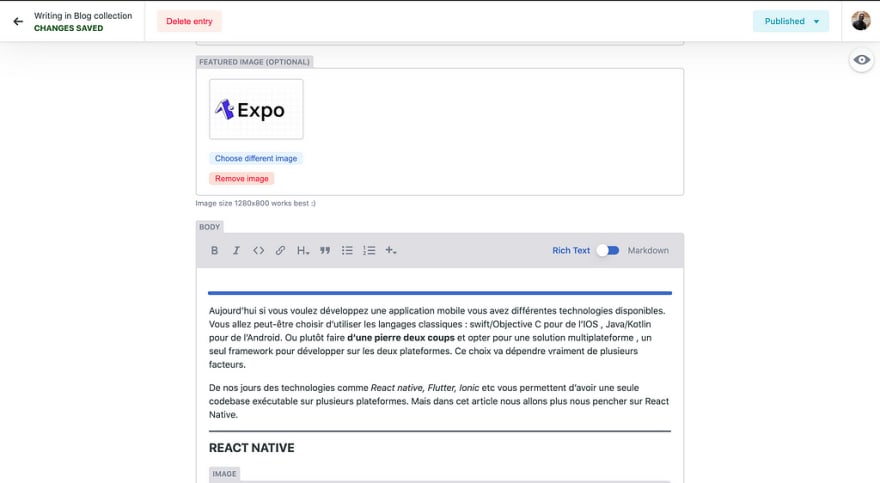This screenshot has height=483, width=880.
Task: Go back using the left arrow
Action: [18, 21]
